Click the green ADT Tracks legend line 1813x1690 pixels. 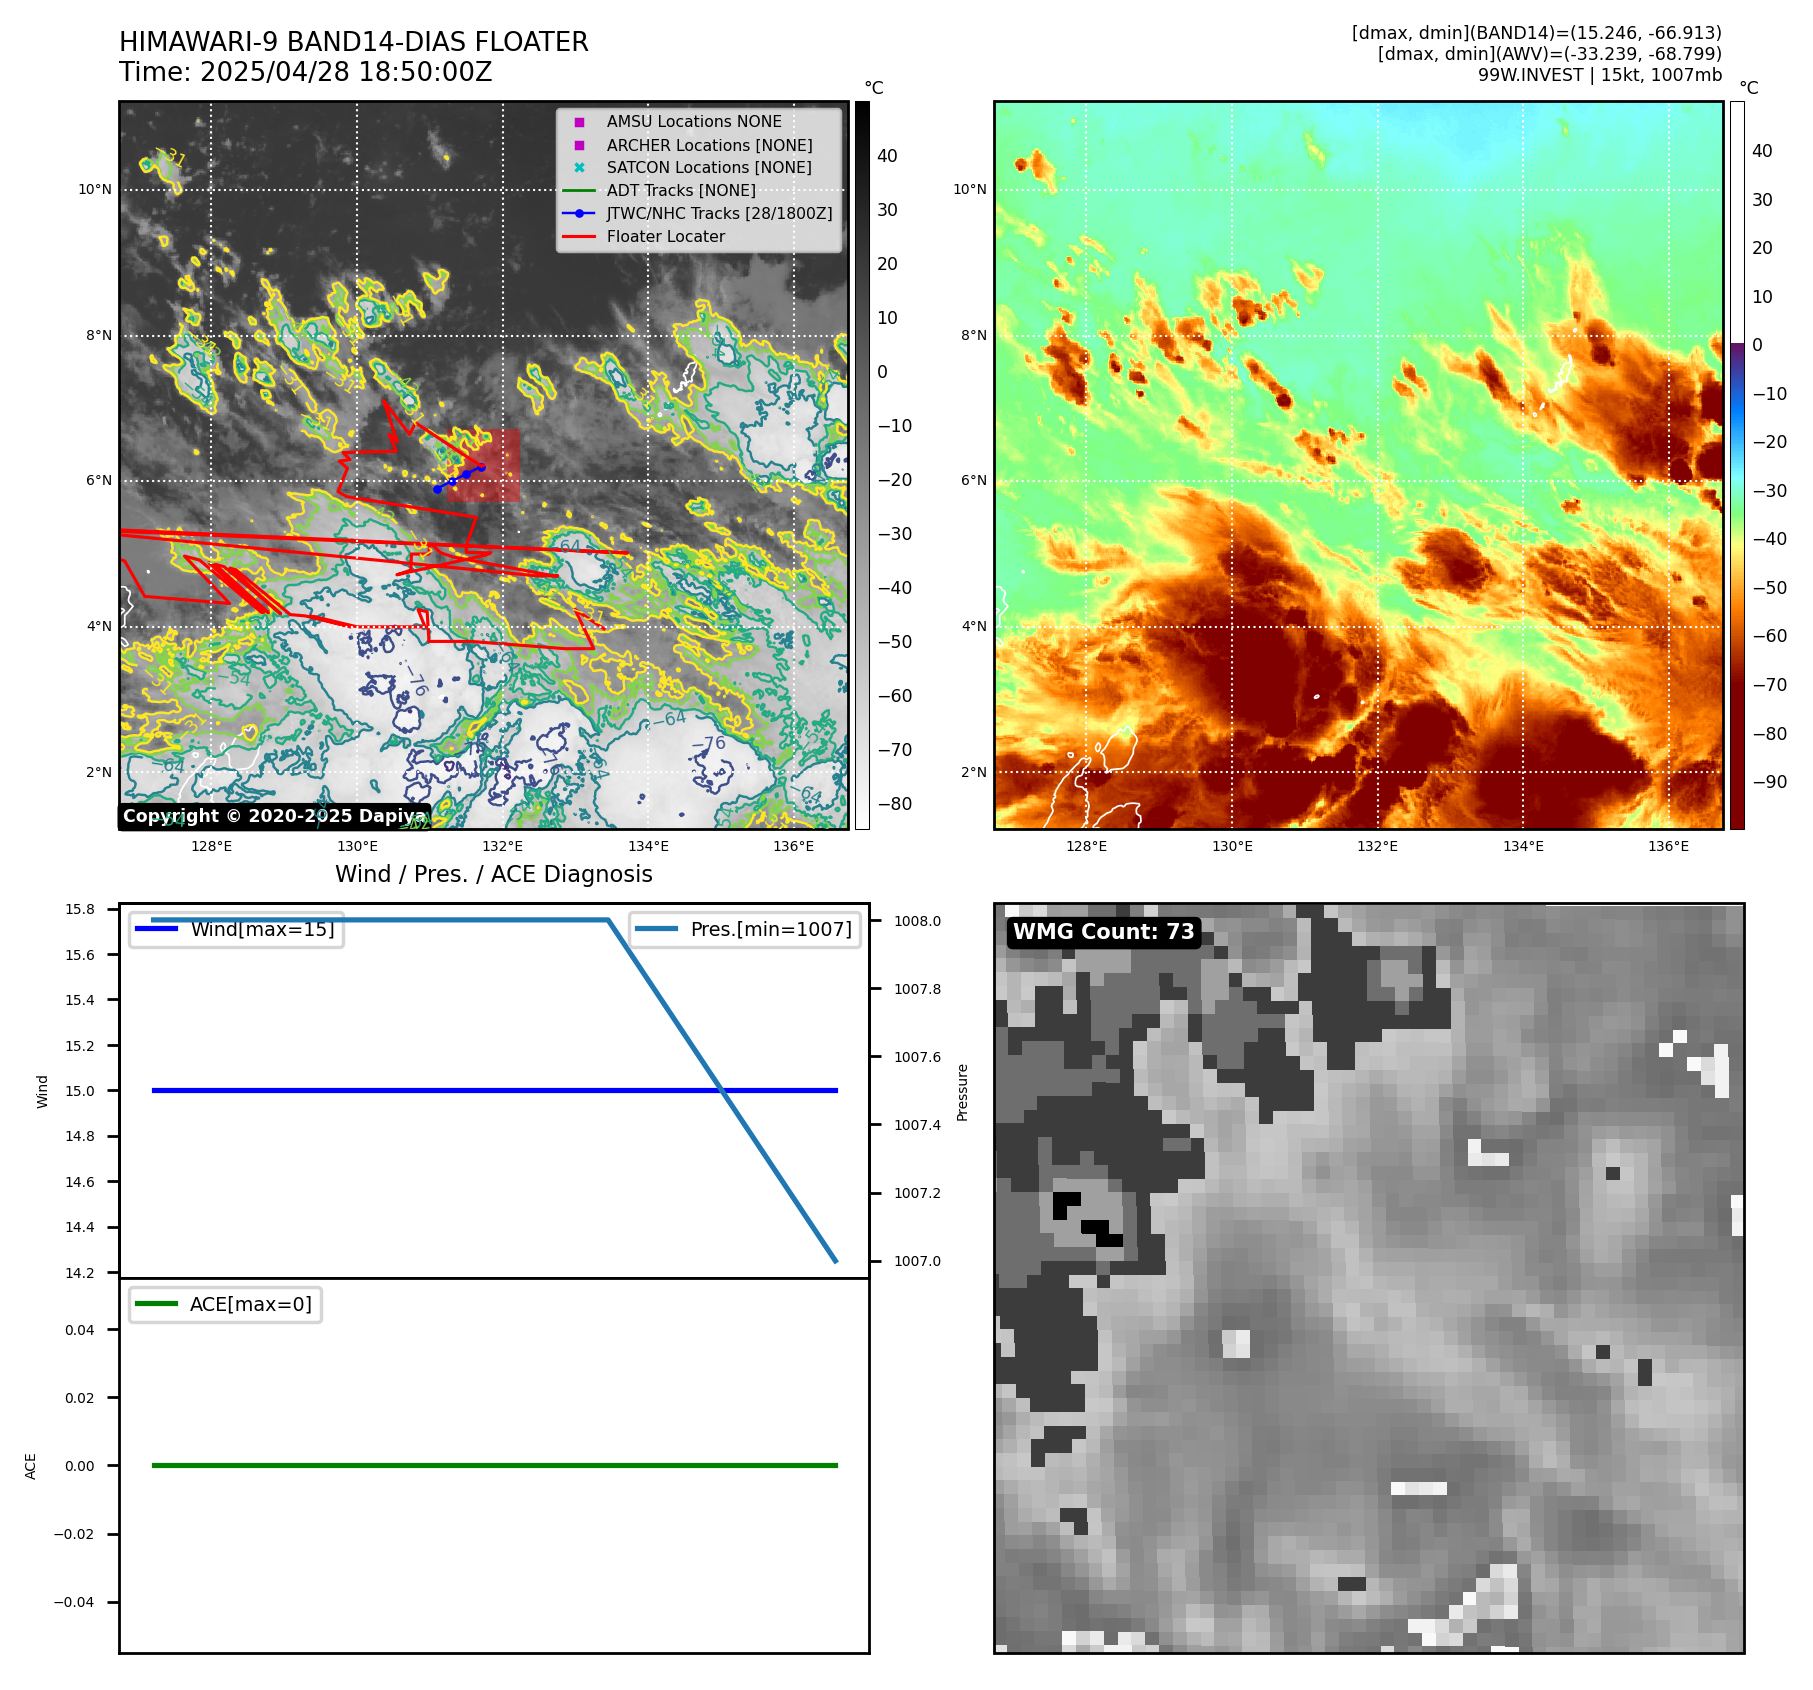[x=579, y=190]
